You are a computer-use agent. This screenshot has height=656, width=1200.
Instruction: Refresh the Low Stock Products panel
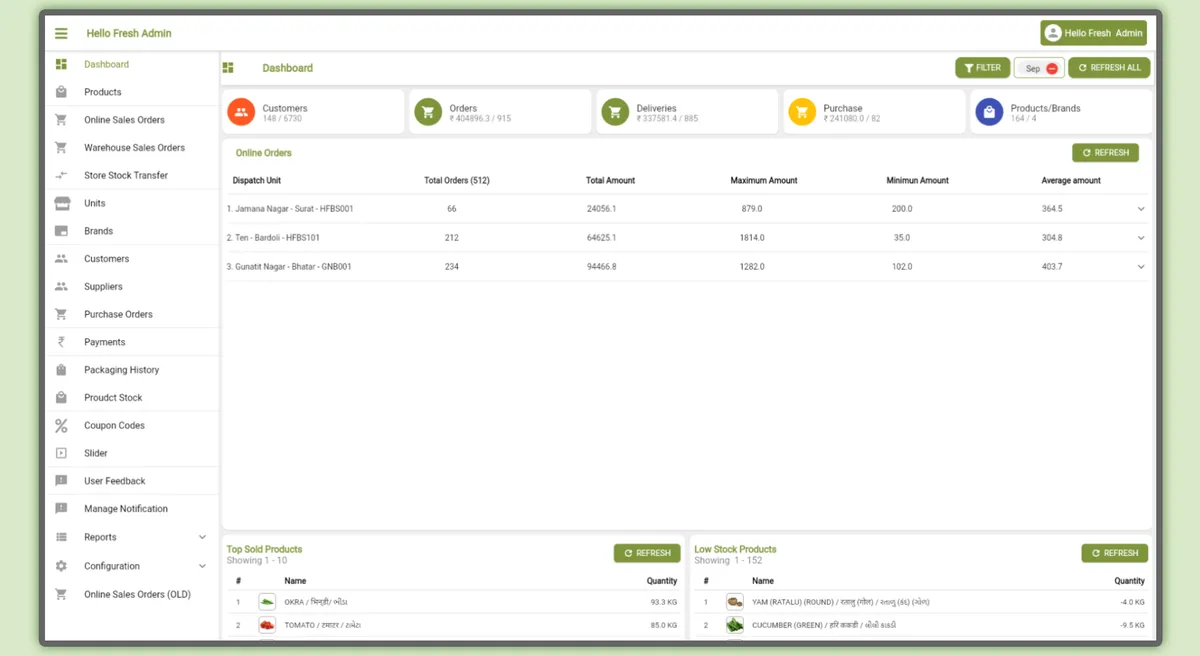point(1114,553)
